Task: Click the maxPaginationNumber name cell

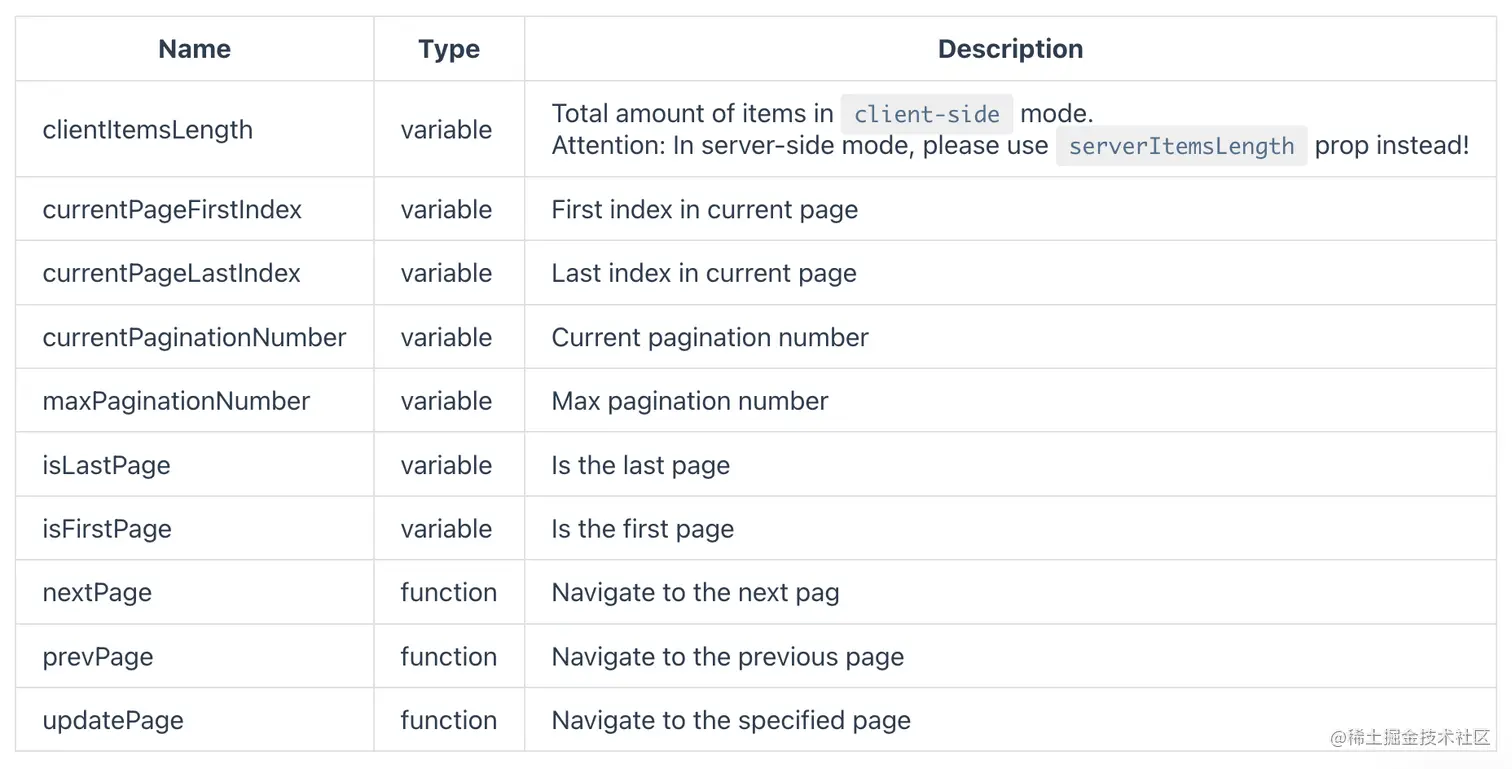Action: [176, 401]
